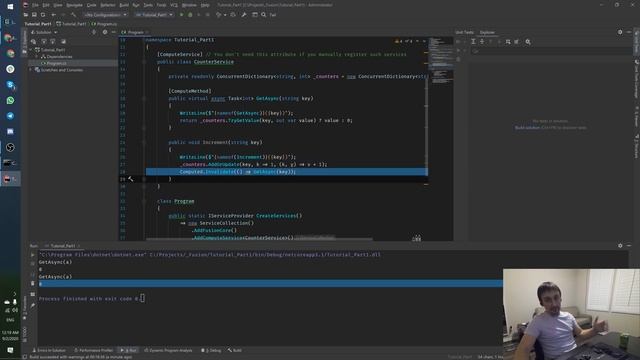Open the Settings wrench icon in toolbar

pyautogui.click(x=244, y=15)
